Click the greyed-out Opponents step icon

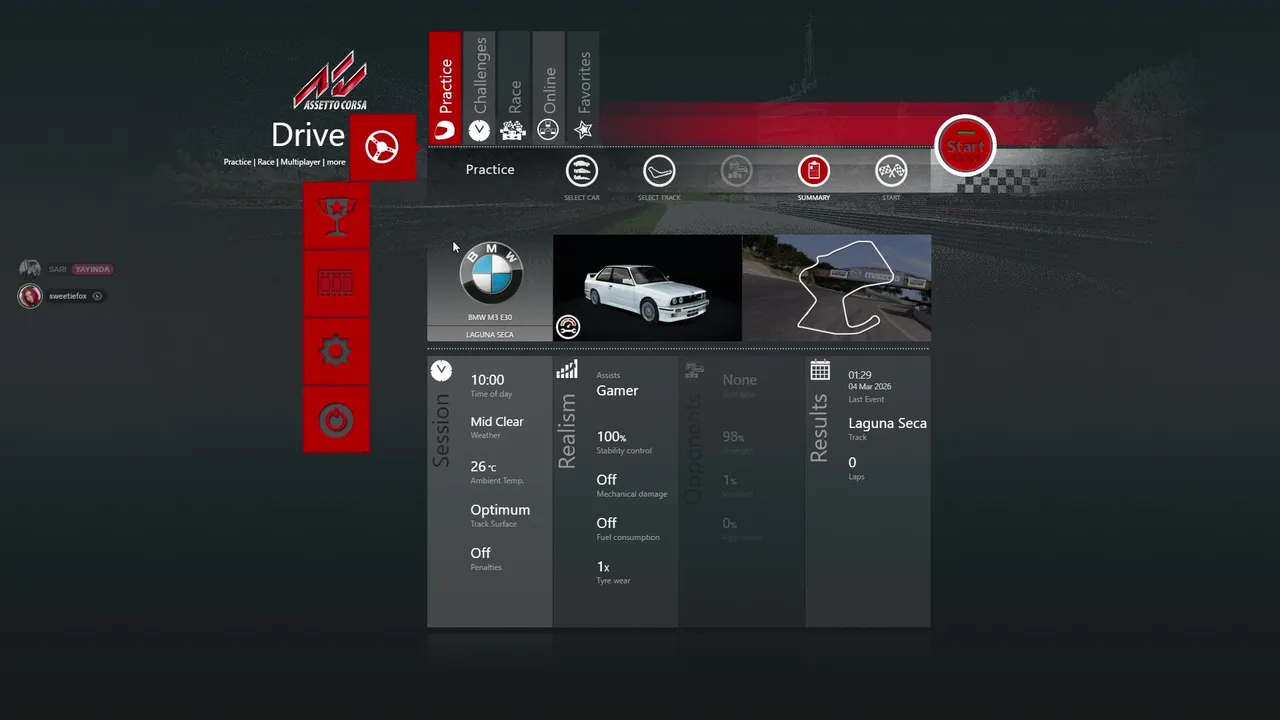click(x=737, y=171)
